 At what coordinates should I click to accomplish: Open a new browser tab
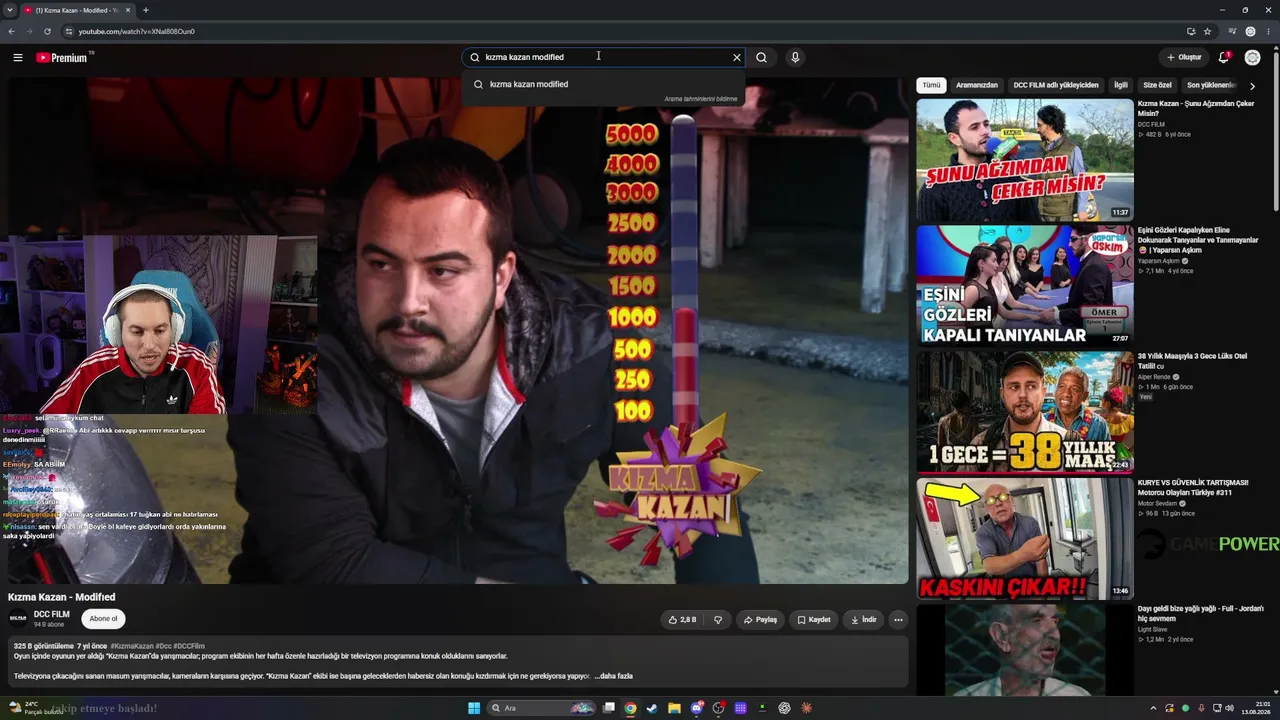(145, 10)
